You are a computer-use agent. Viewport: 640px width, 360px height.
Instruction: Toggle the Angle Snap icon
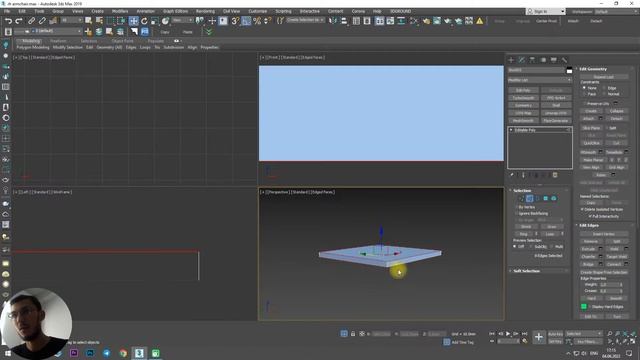(246, 21)
